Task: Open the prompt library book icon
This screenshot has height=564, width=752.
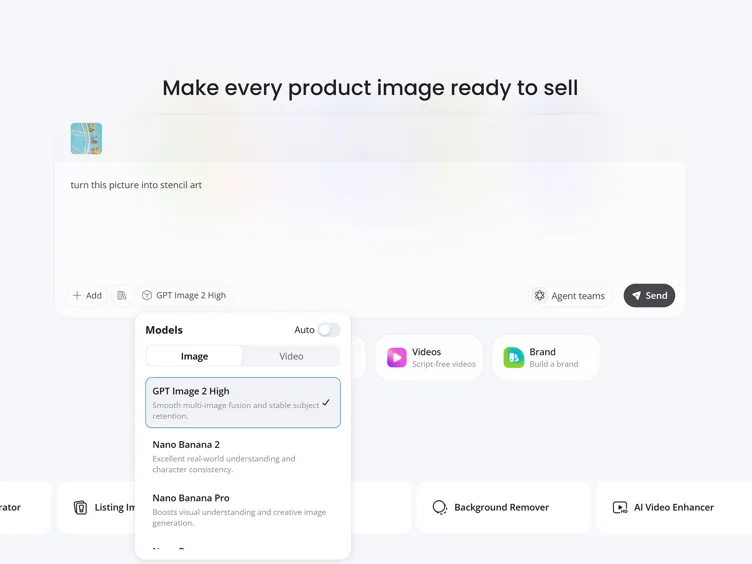Action: (x=122, y=295)
